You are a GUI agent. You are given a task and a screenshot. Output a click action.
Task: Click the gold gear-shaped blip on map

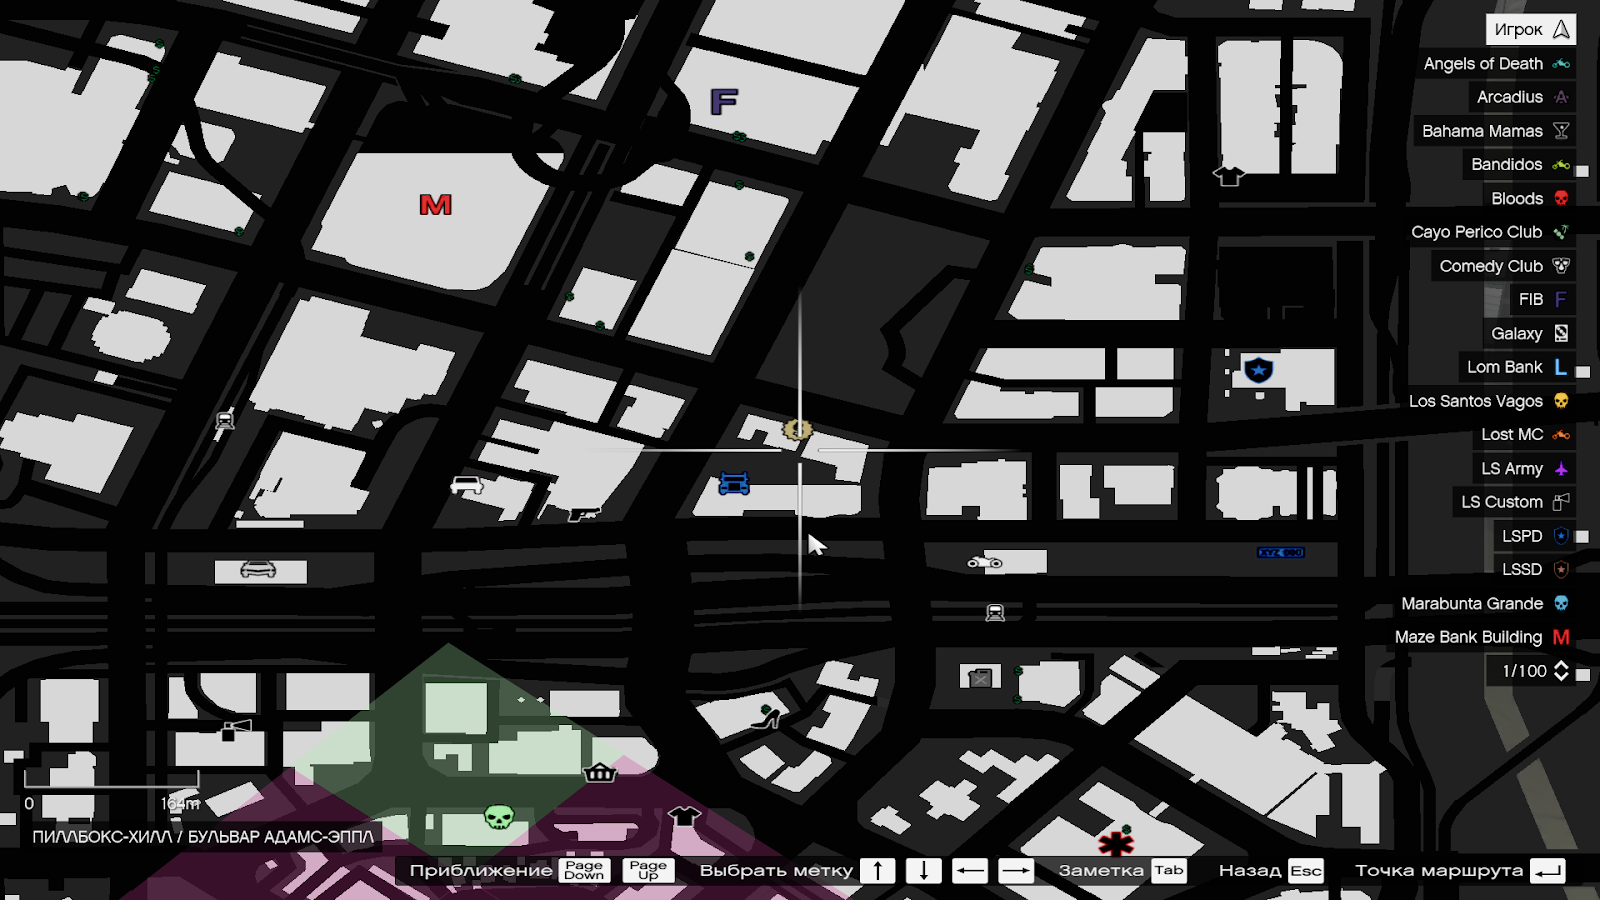[x=797, y=430]
